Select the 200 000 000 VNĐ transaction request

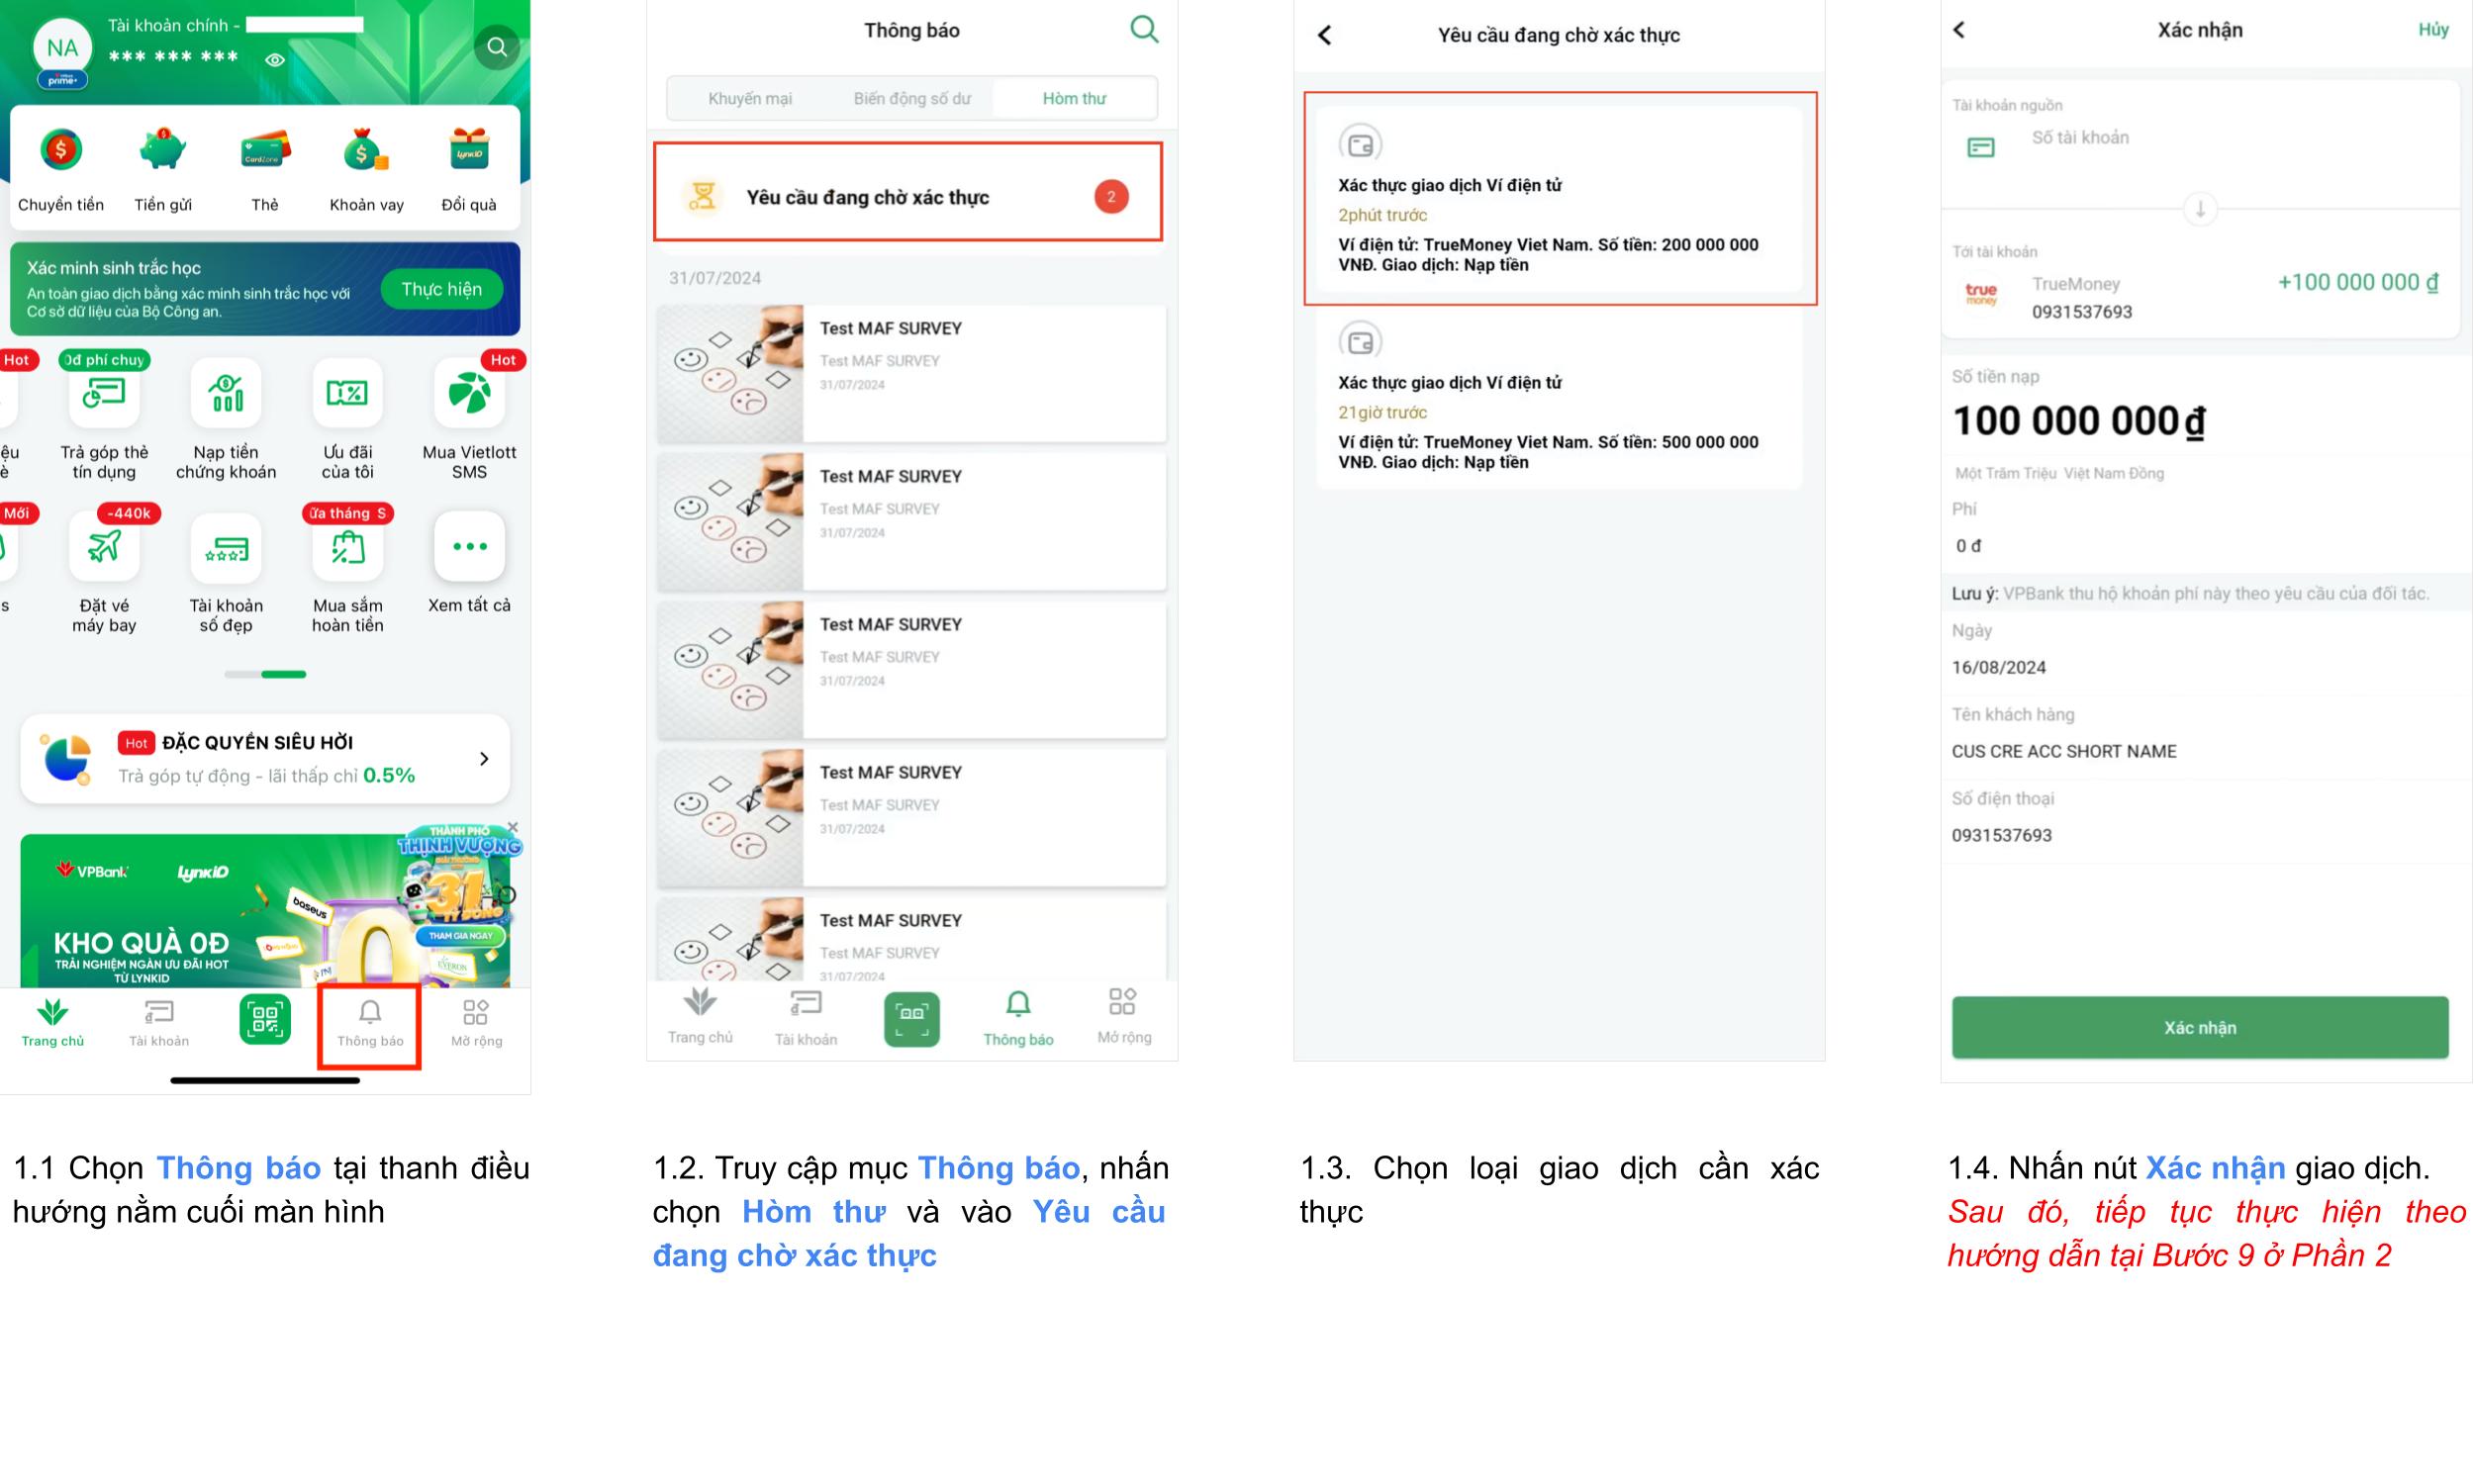(x=1559, y=198)
